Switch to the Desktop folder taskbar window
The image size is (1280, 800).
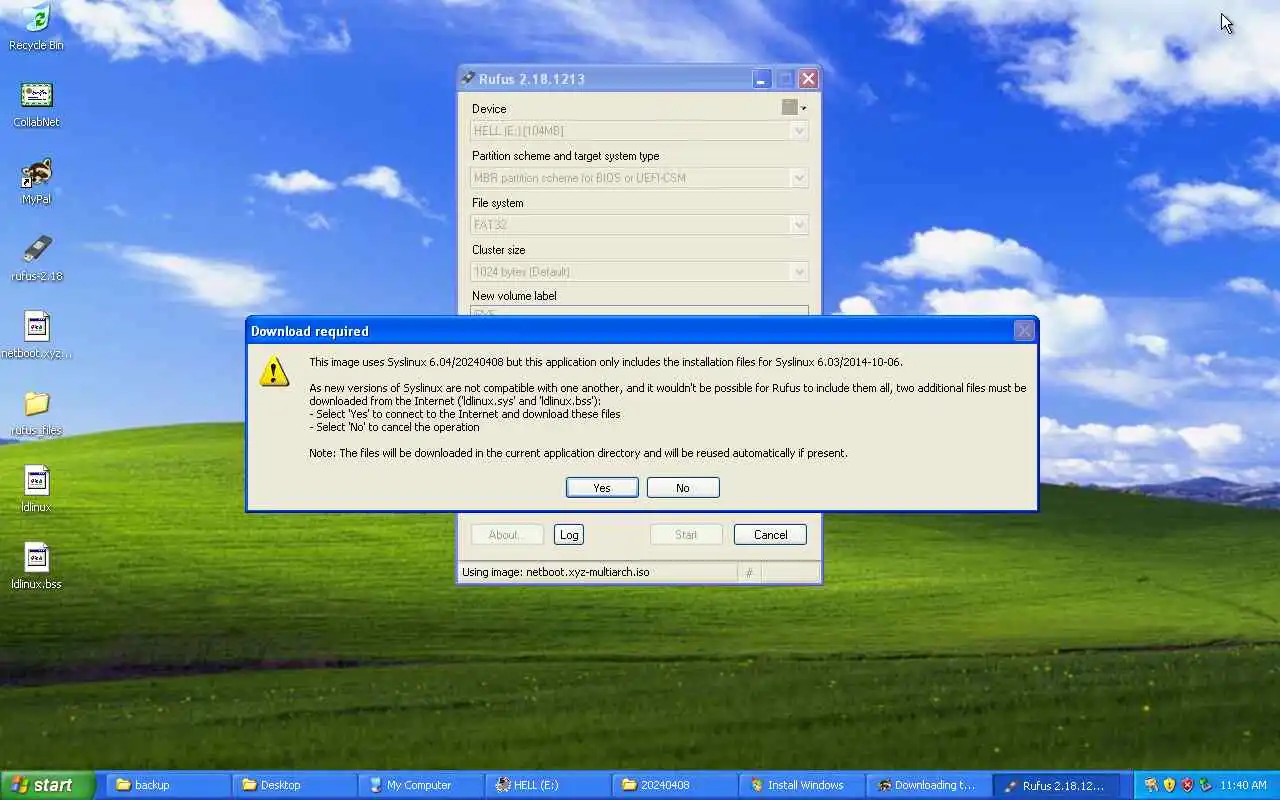294,785
